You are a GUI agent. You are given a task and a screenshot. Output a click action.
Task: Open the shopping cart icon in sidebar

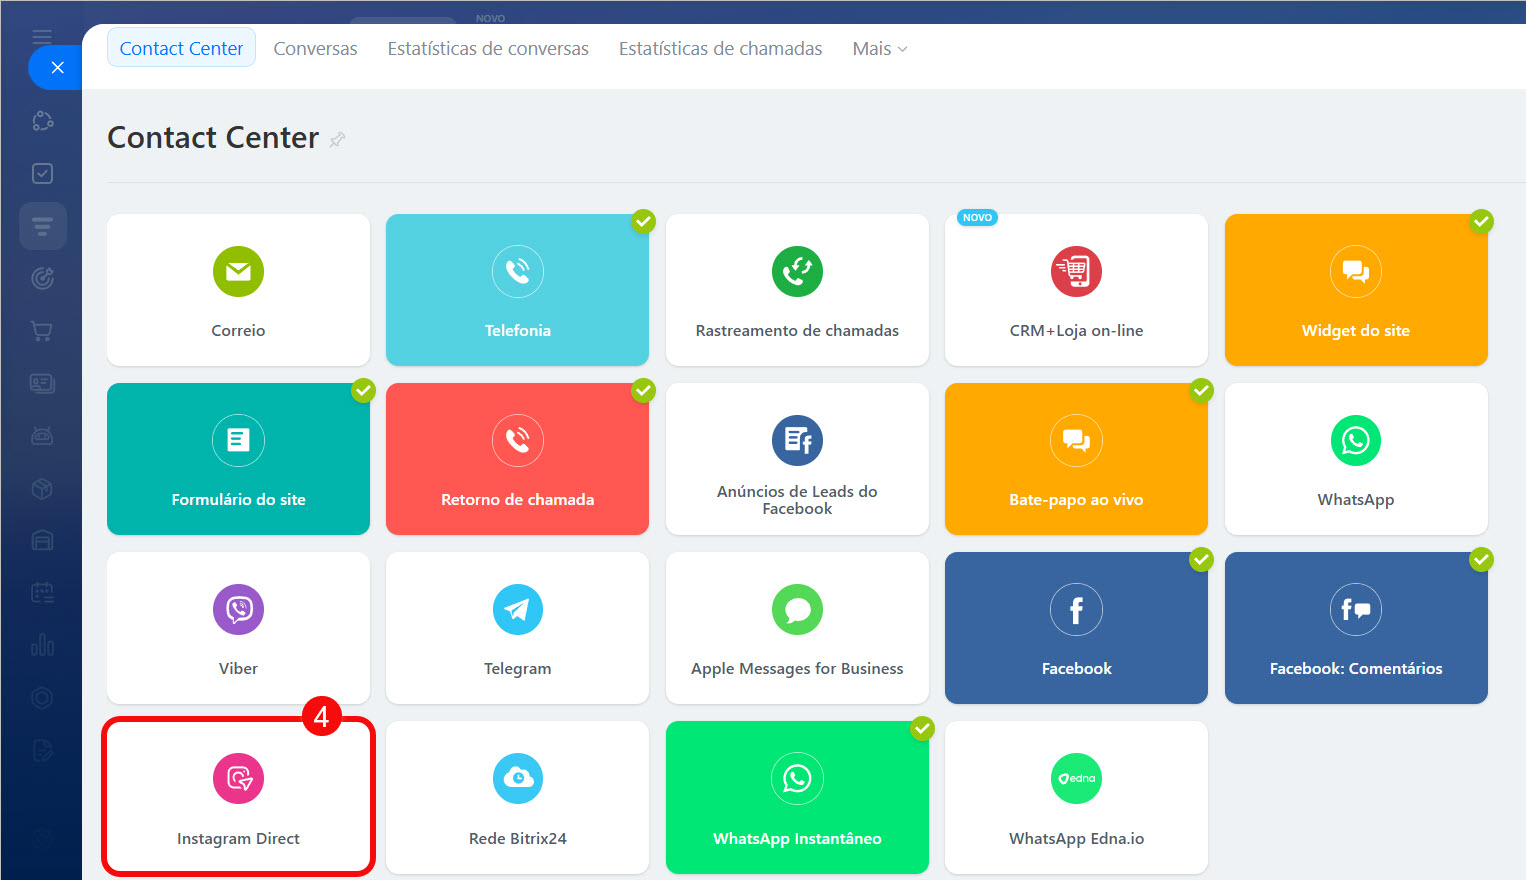[x=42, y=331]
